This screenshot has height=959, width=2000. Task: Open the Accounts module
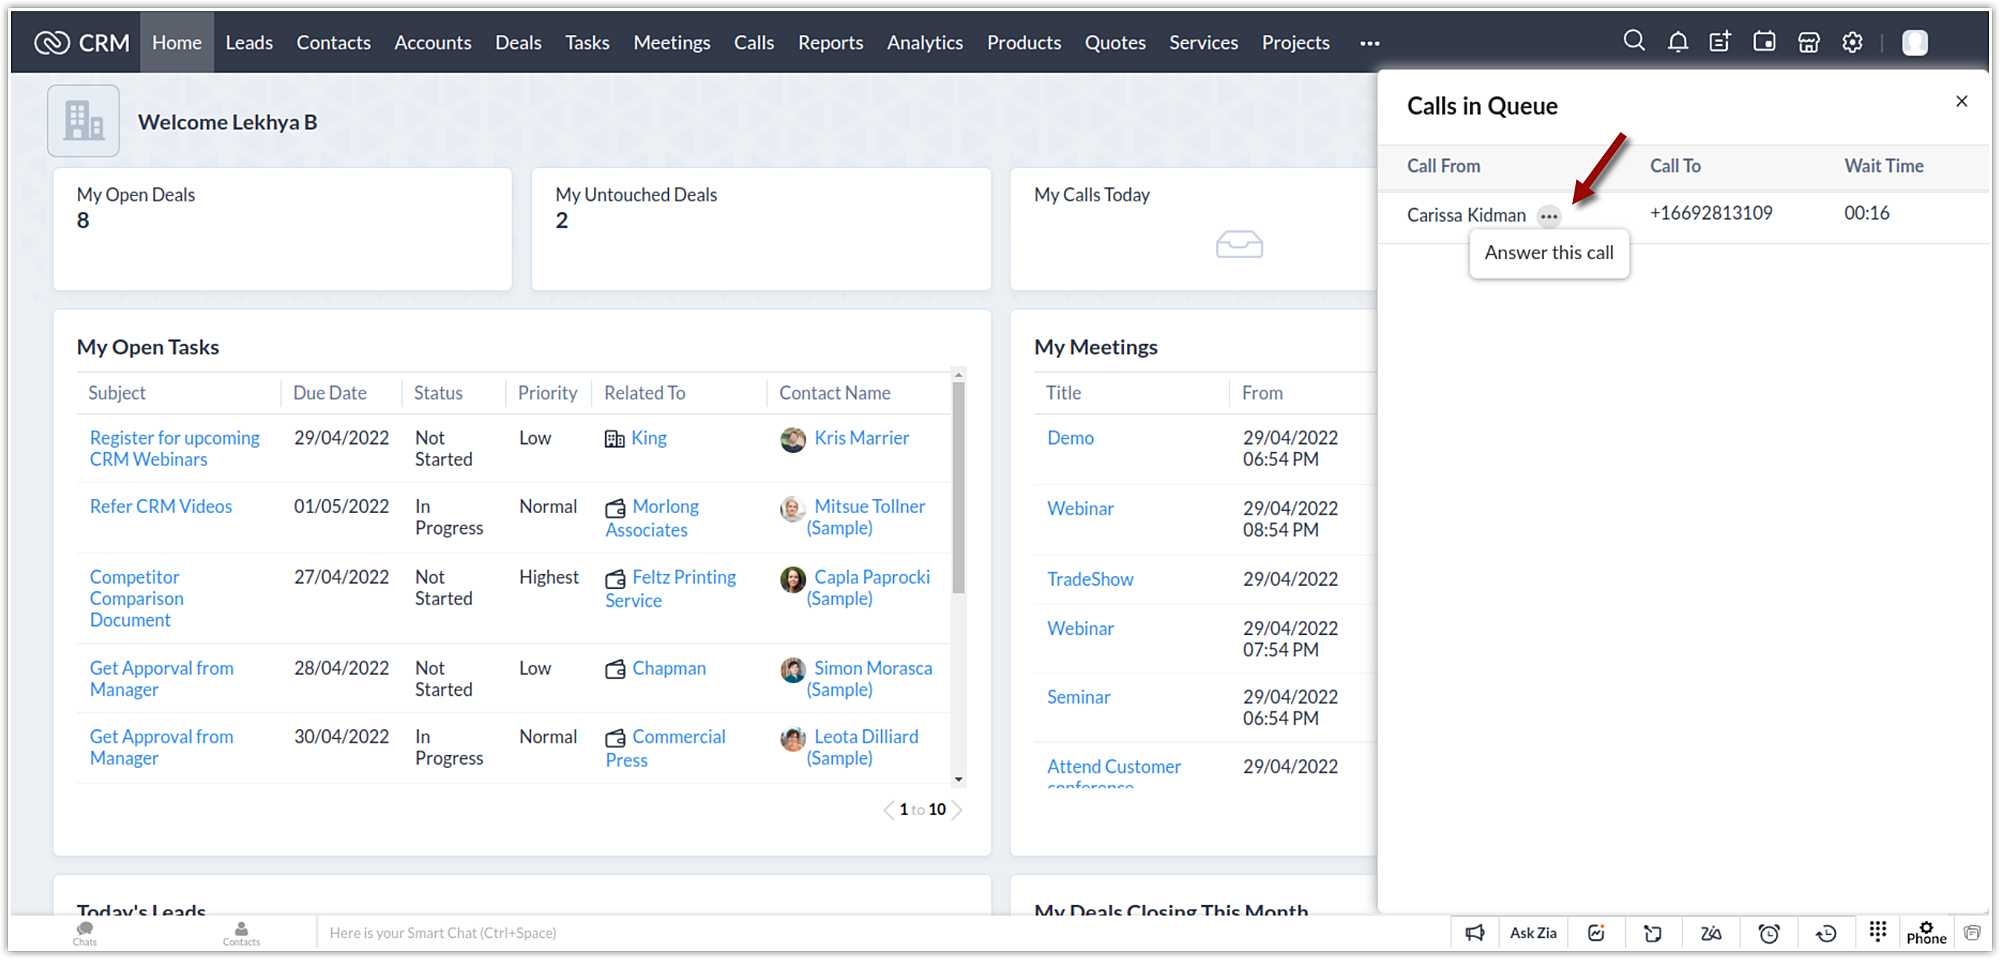click(433, 43)
